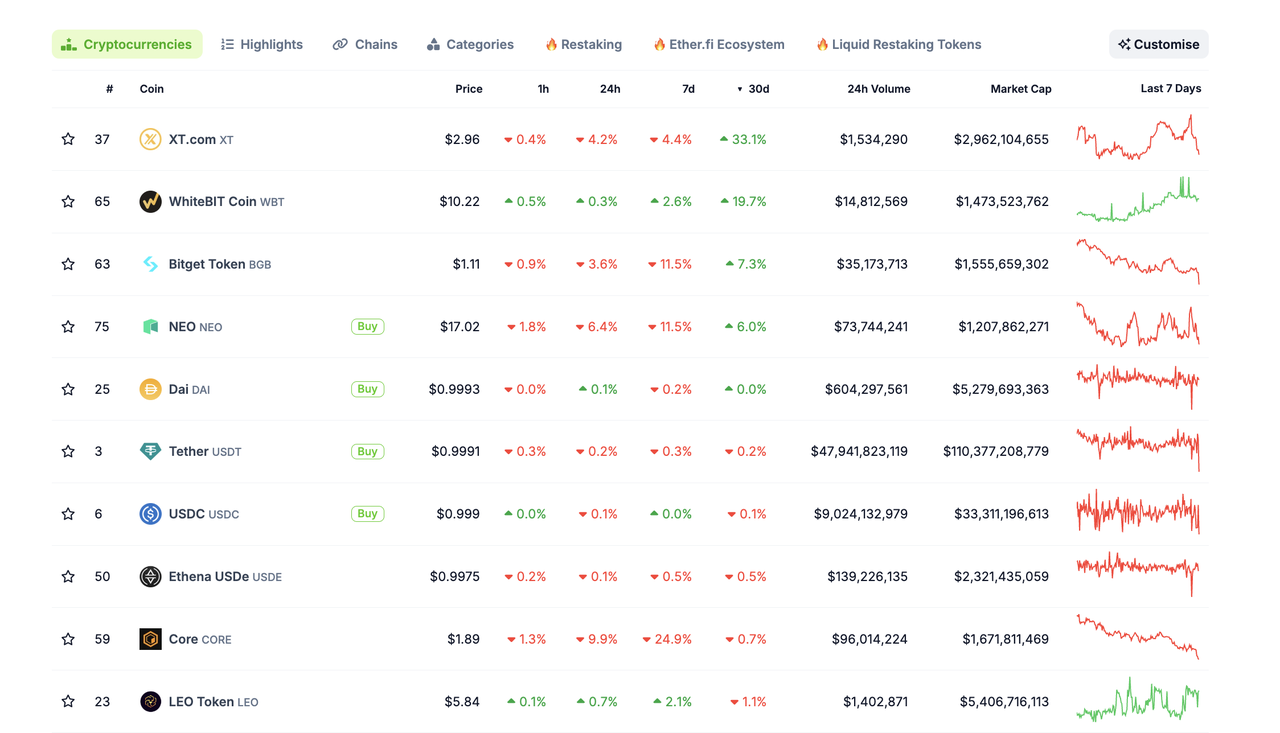Screen dimensions: 1280x733
Task: Click the NEO coin logo icon
Action: click(x=150, y=327)
